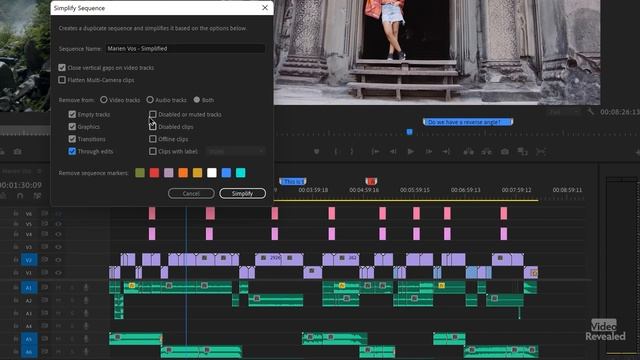
Task: Uncheck Graphics removal option
Action: pos(72,127)
